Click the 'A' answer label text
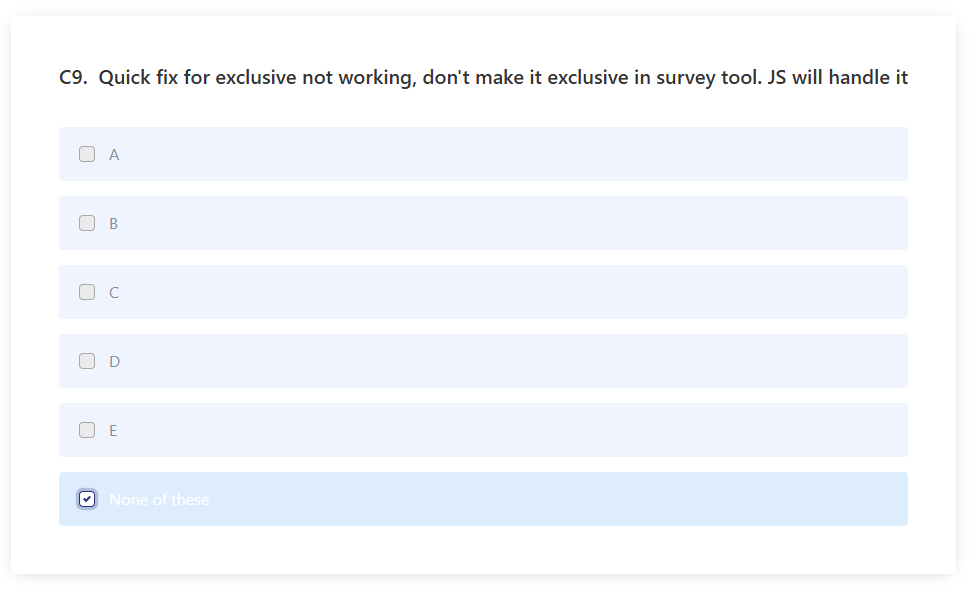This screenshot has width=971, height=593. tap(114, 155)
